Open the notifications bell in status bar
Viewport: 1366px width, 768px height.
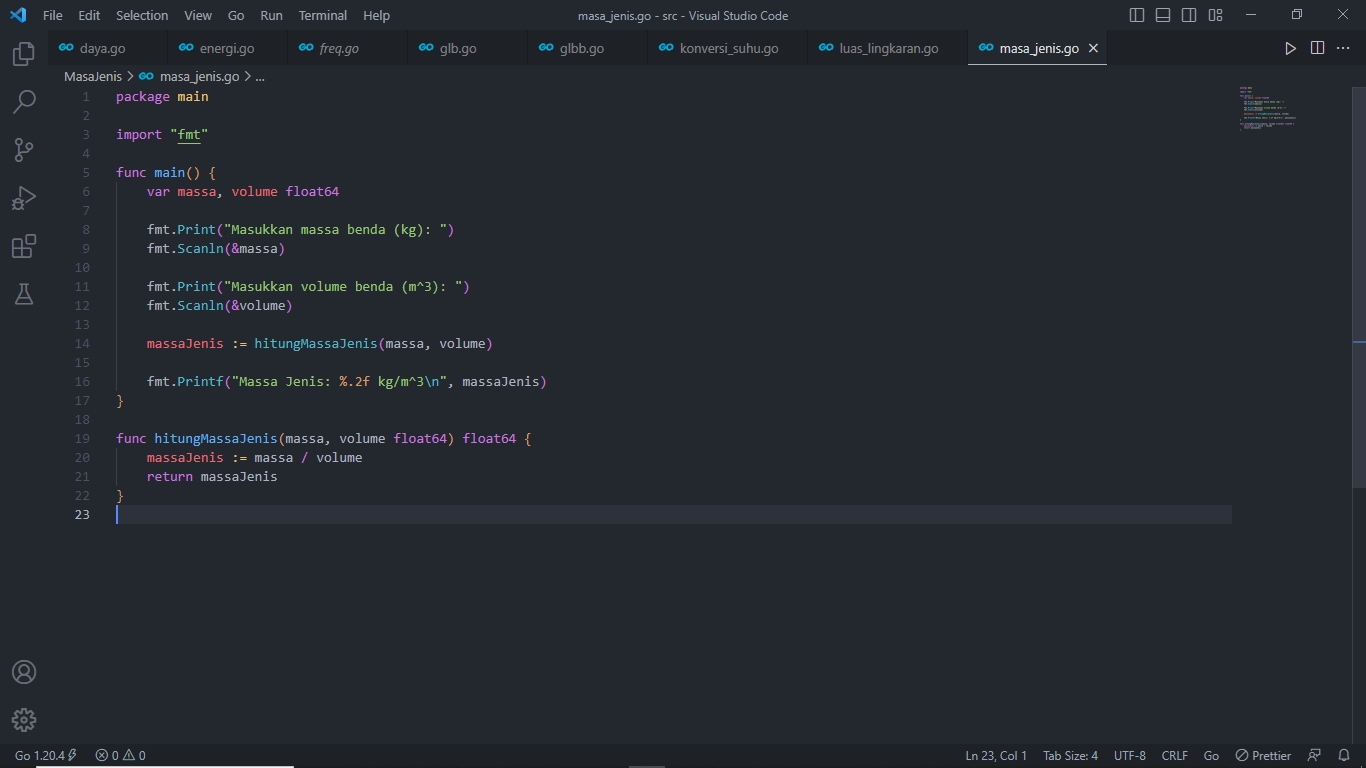[x=1345, y=756]
